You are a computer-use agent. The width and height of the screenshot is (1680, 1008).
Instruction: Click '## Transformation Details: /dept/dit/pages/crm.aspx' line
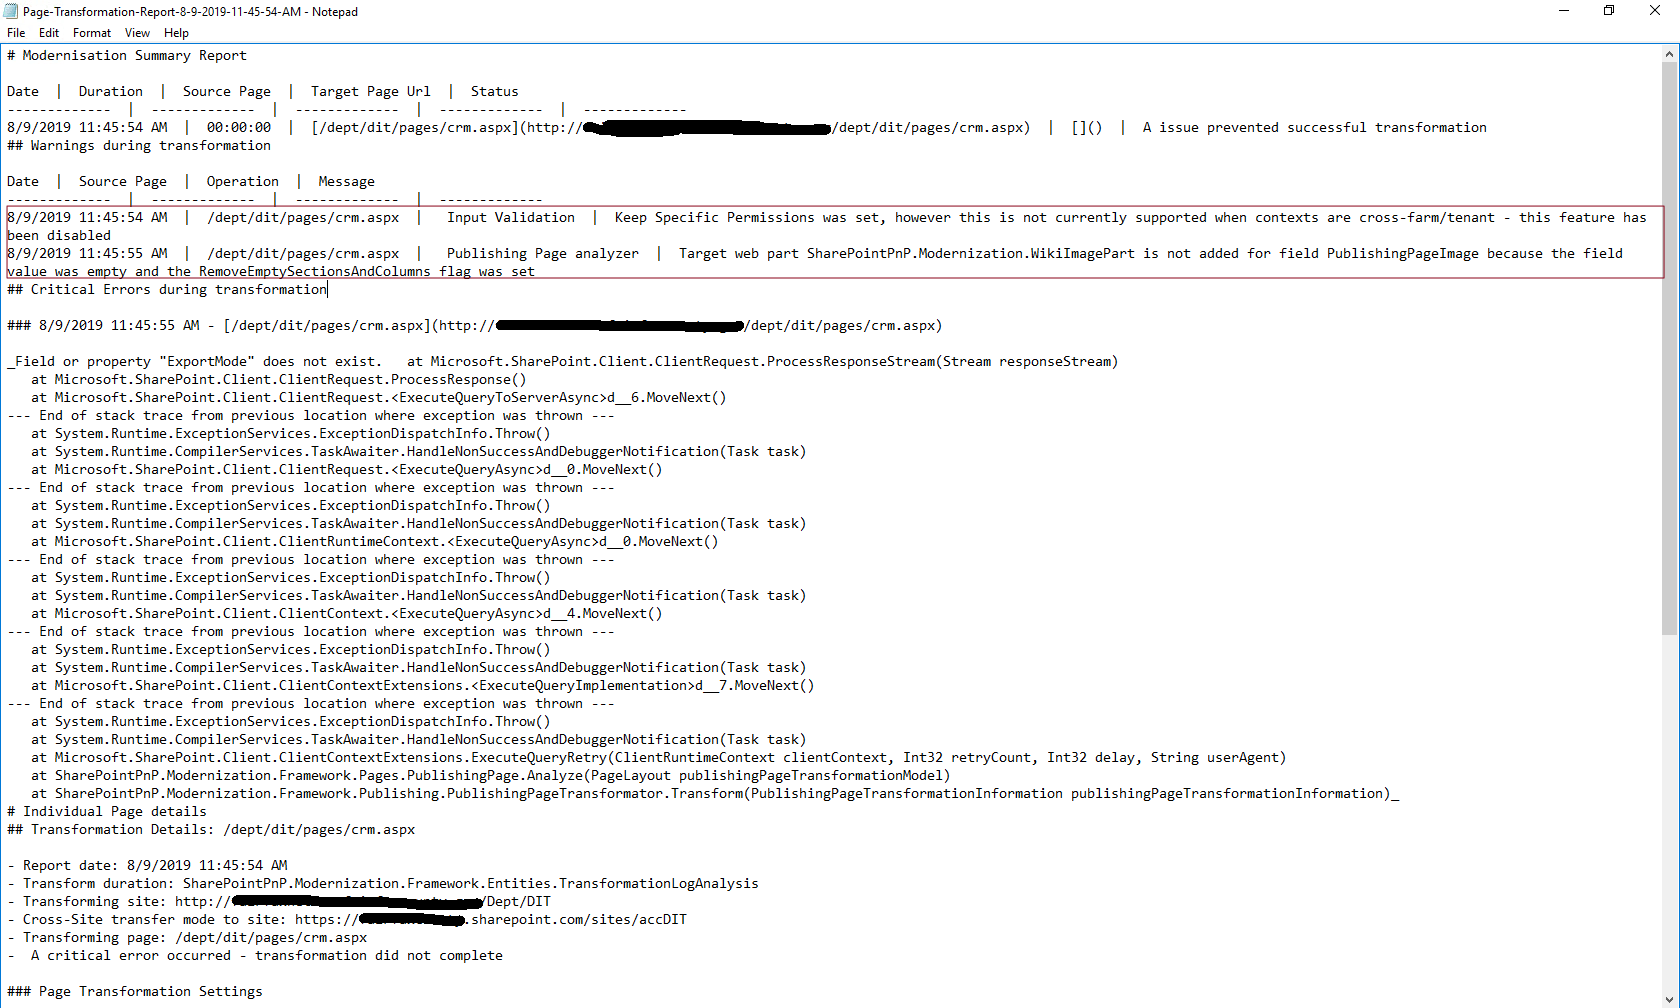tap(211, 830)
